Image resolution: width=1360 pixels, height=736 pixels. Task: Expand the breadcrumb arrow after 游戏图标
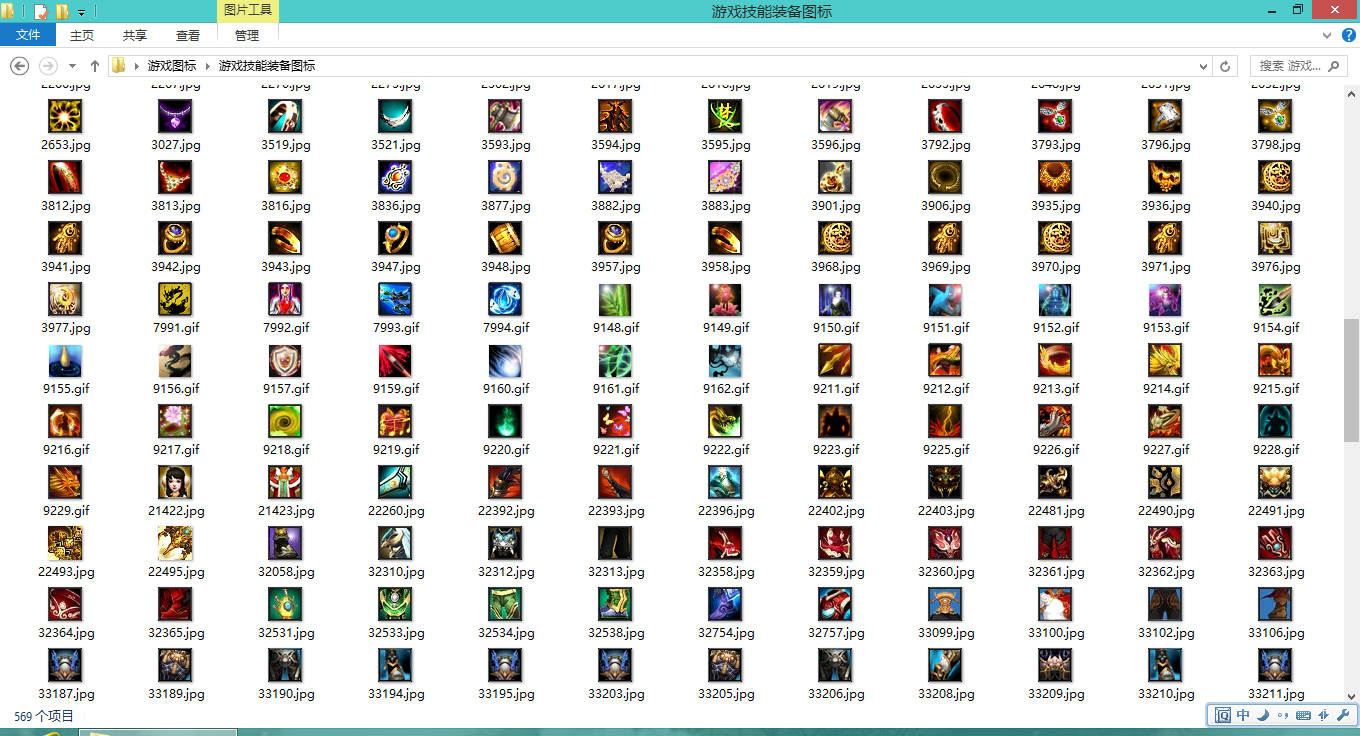click(x=208, y=66)
